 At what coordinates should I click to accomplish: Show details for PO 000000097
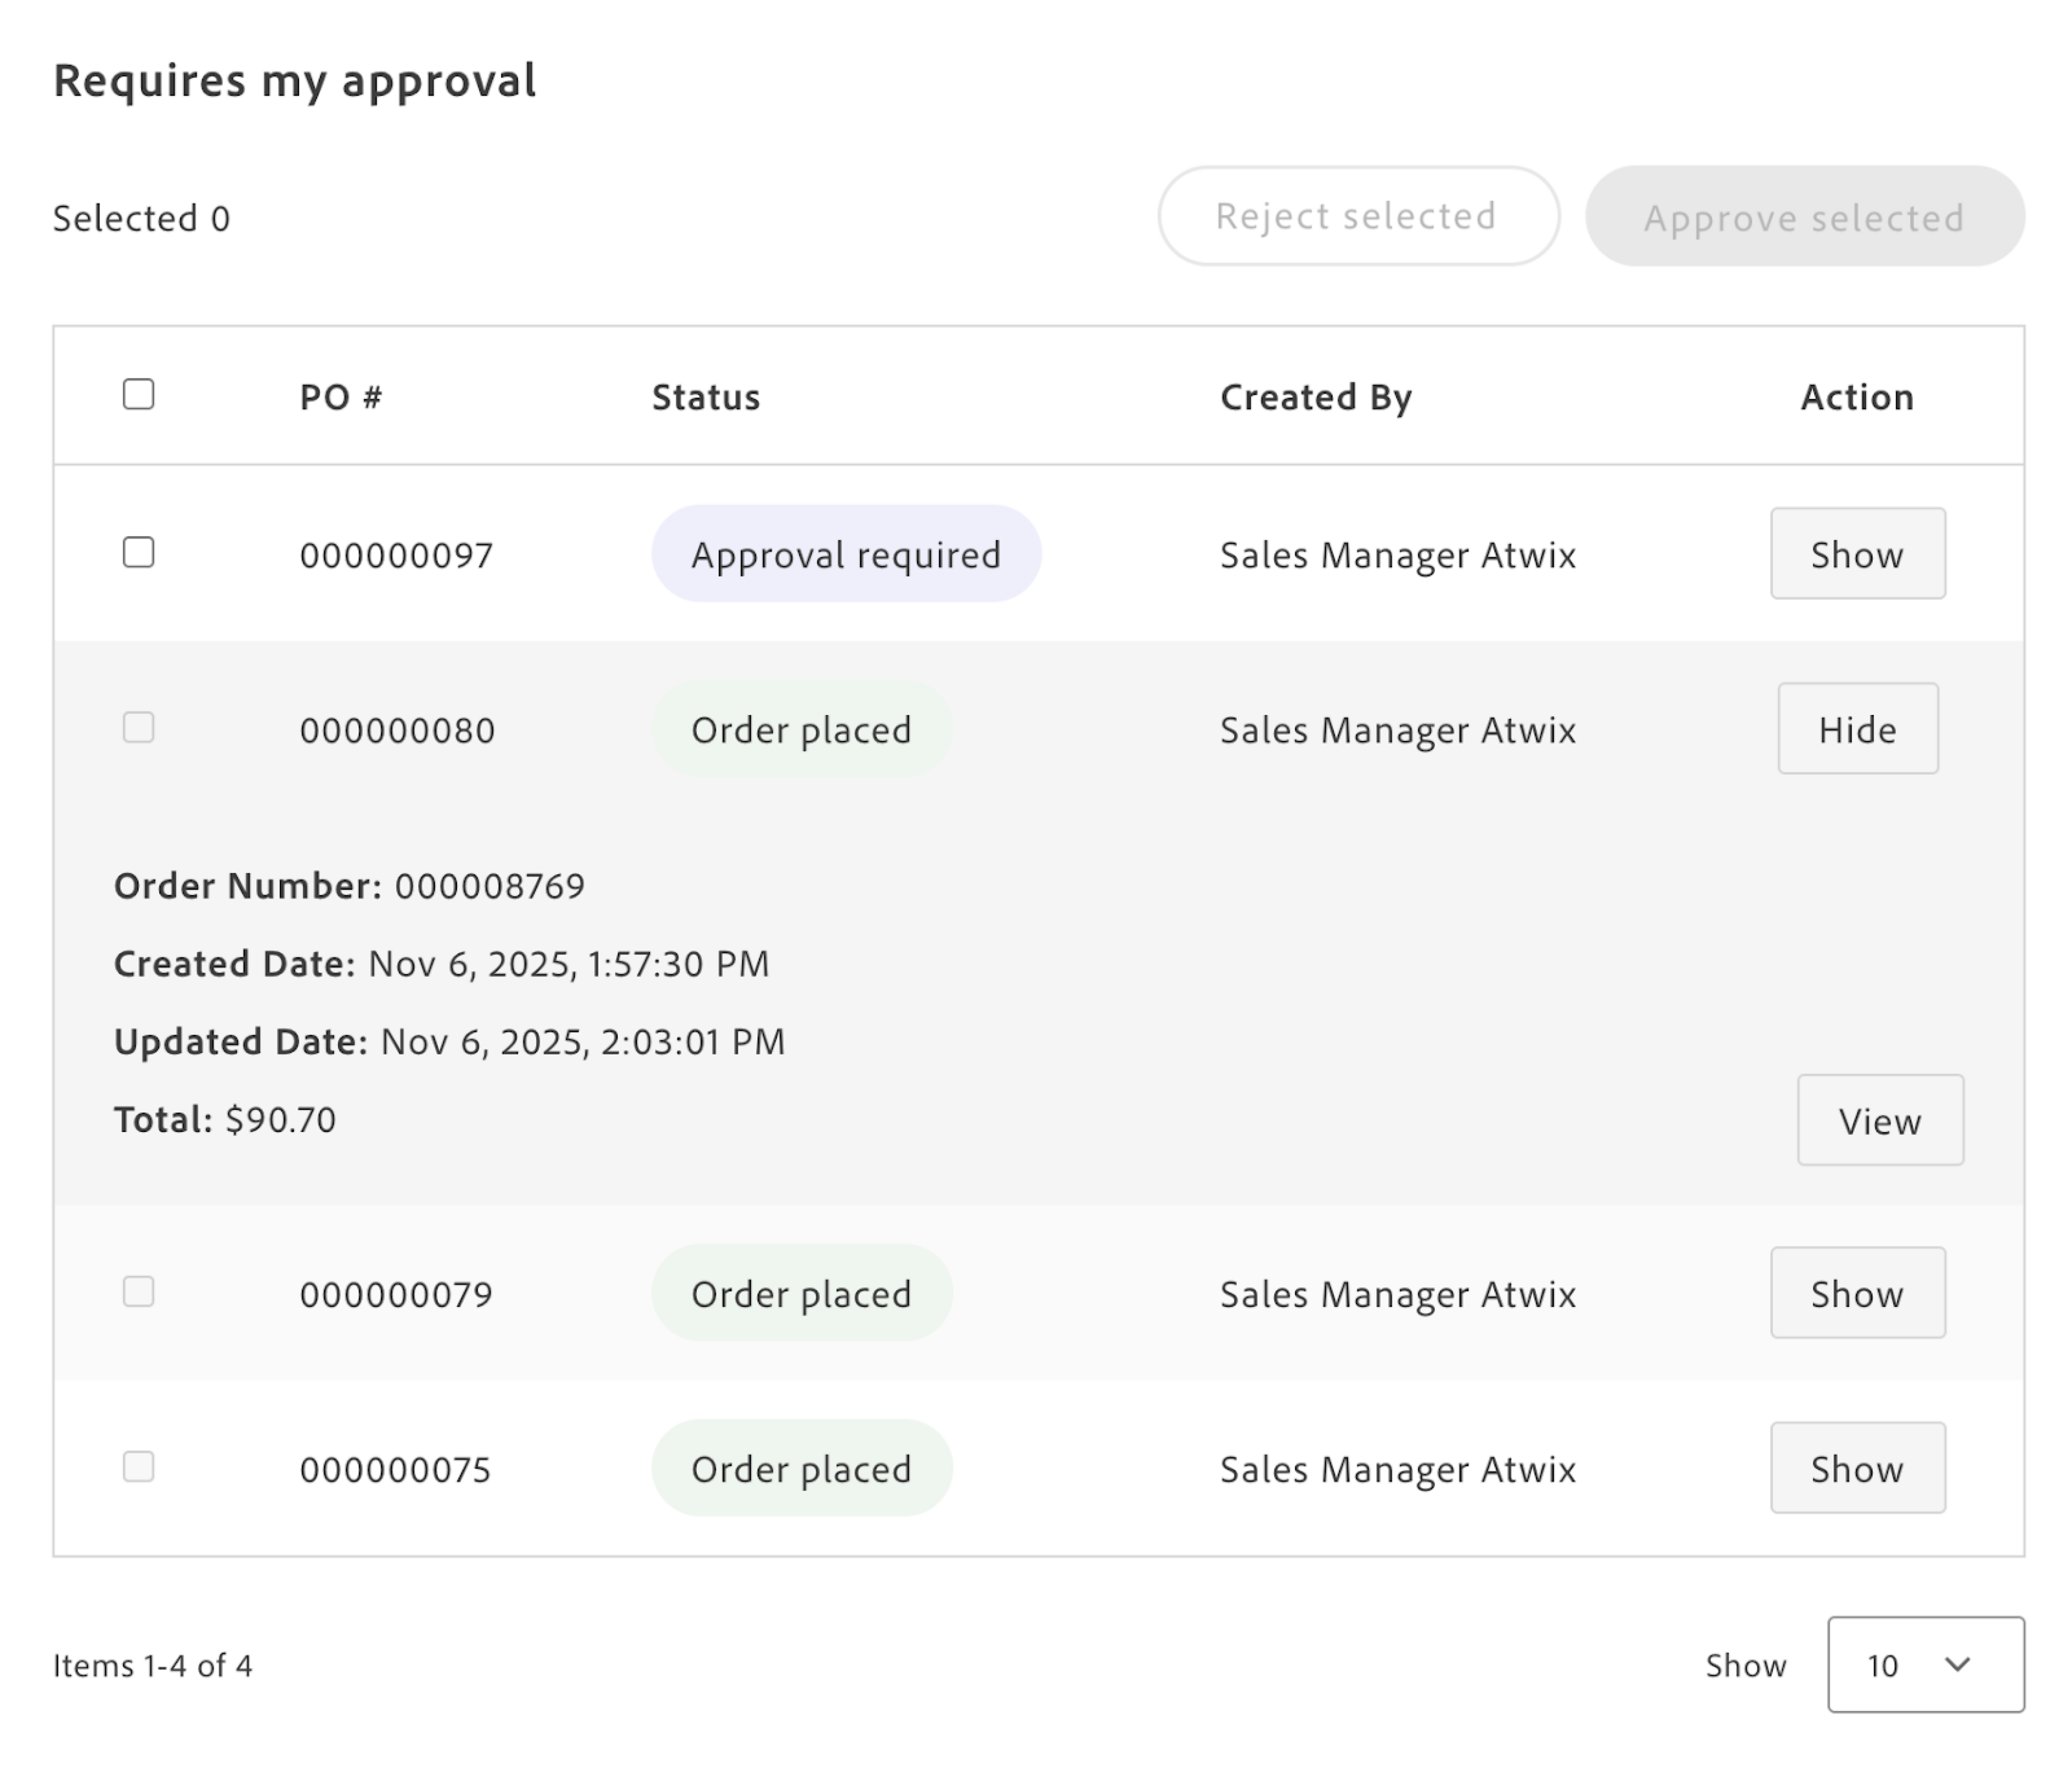1857,553
